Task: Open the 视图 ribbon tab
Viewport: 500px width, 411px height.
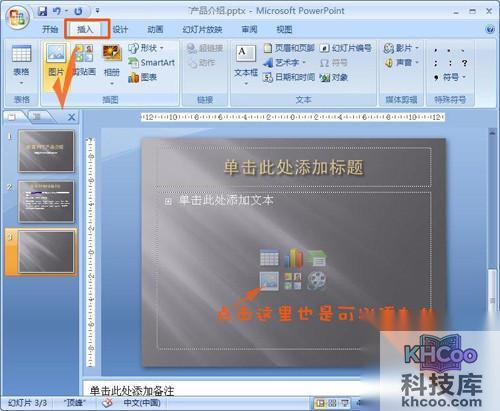Action: click(x=284, y=29)
